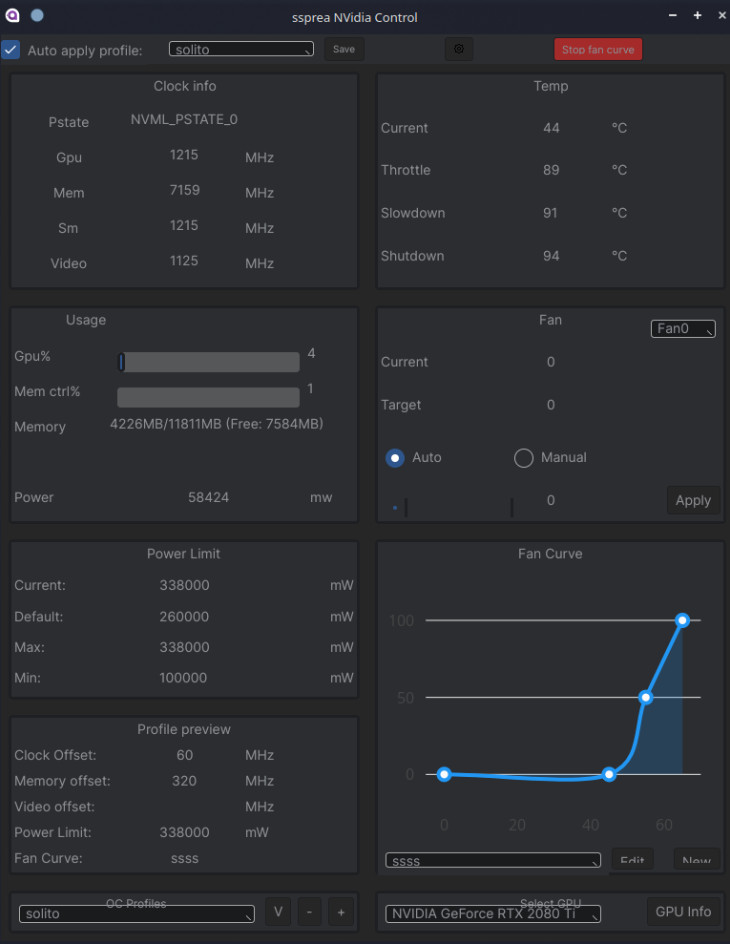Click the fan curve point at temperature 0

444,774
